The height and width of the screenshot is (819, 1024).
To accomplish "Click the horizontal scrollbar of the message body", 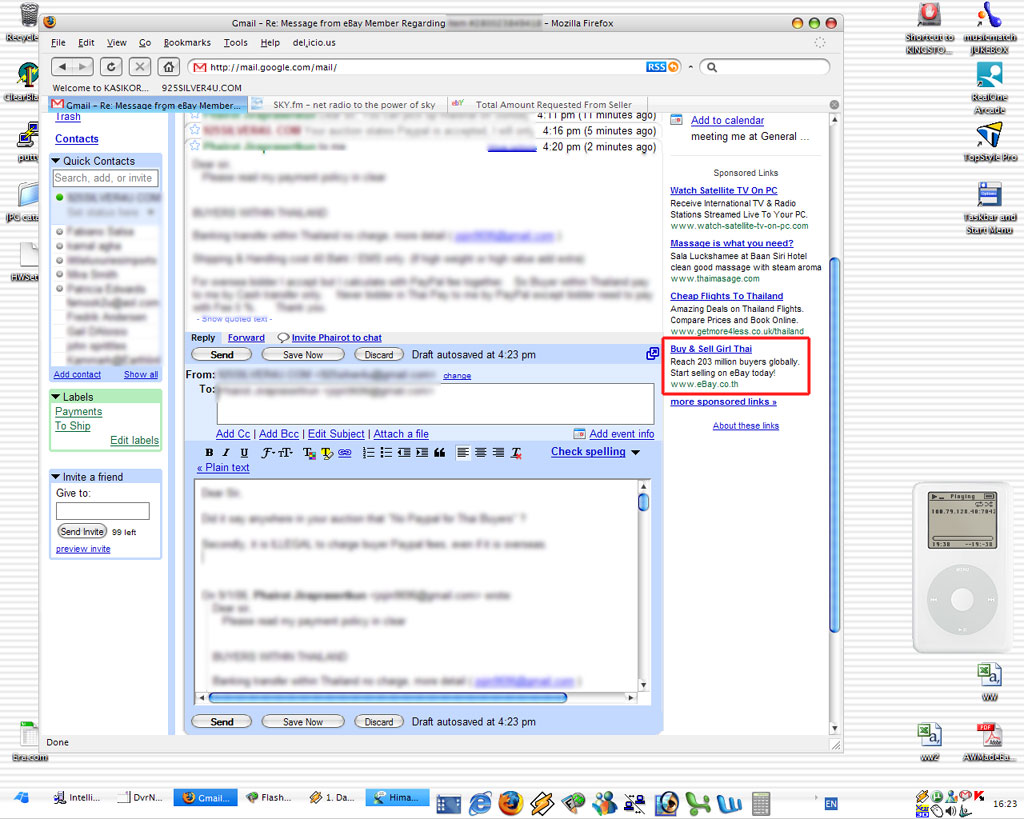I will pos(387,698).
